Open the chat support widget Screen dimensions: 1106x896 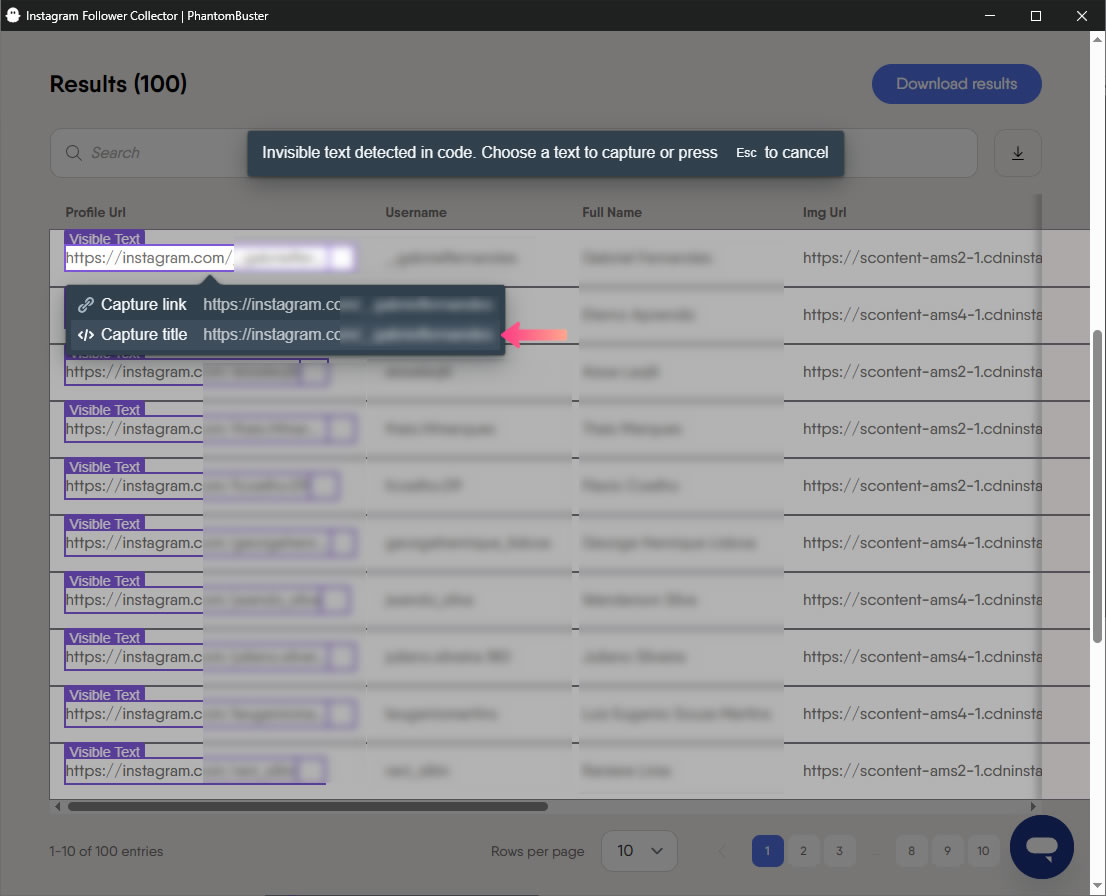click(1041, 847)
